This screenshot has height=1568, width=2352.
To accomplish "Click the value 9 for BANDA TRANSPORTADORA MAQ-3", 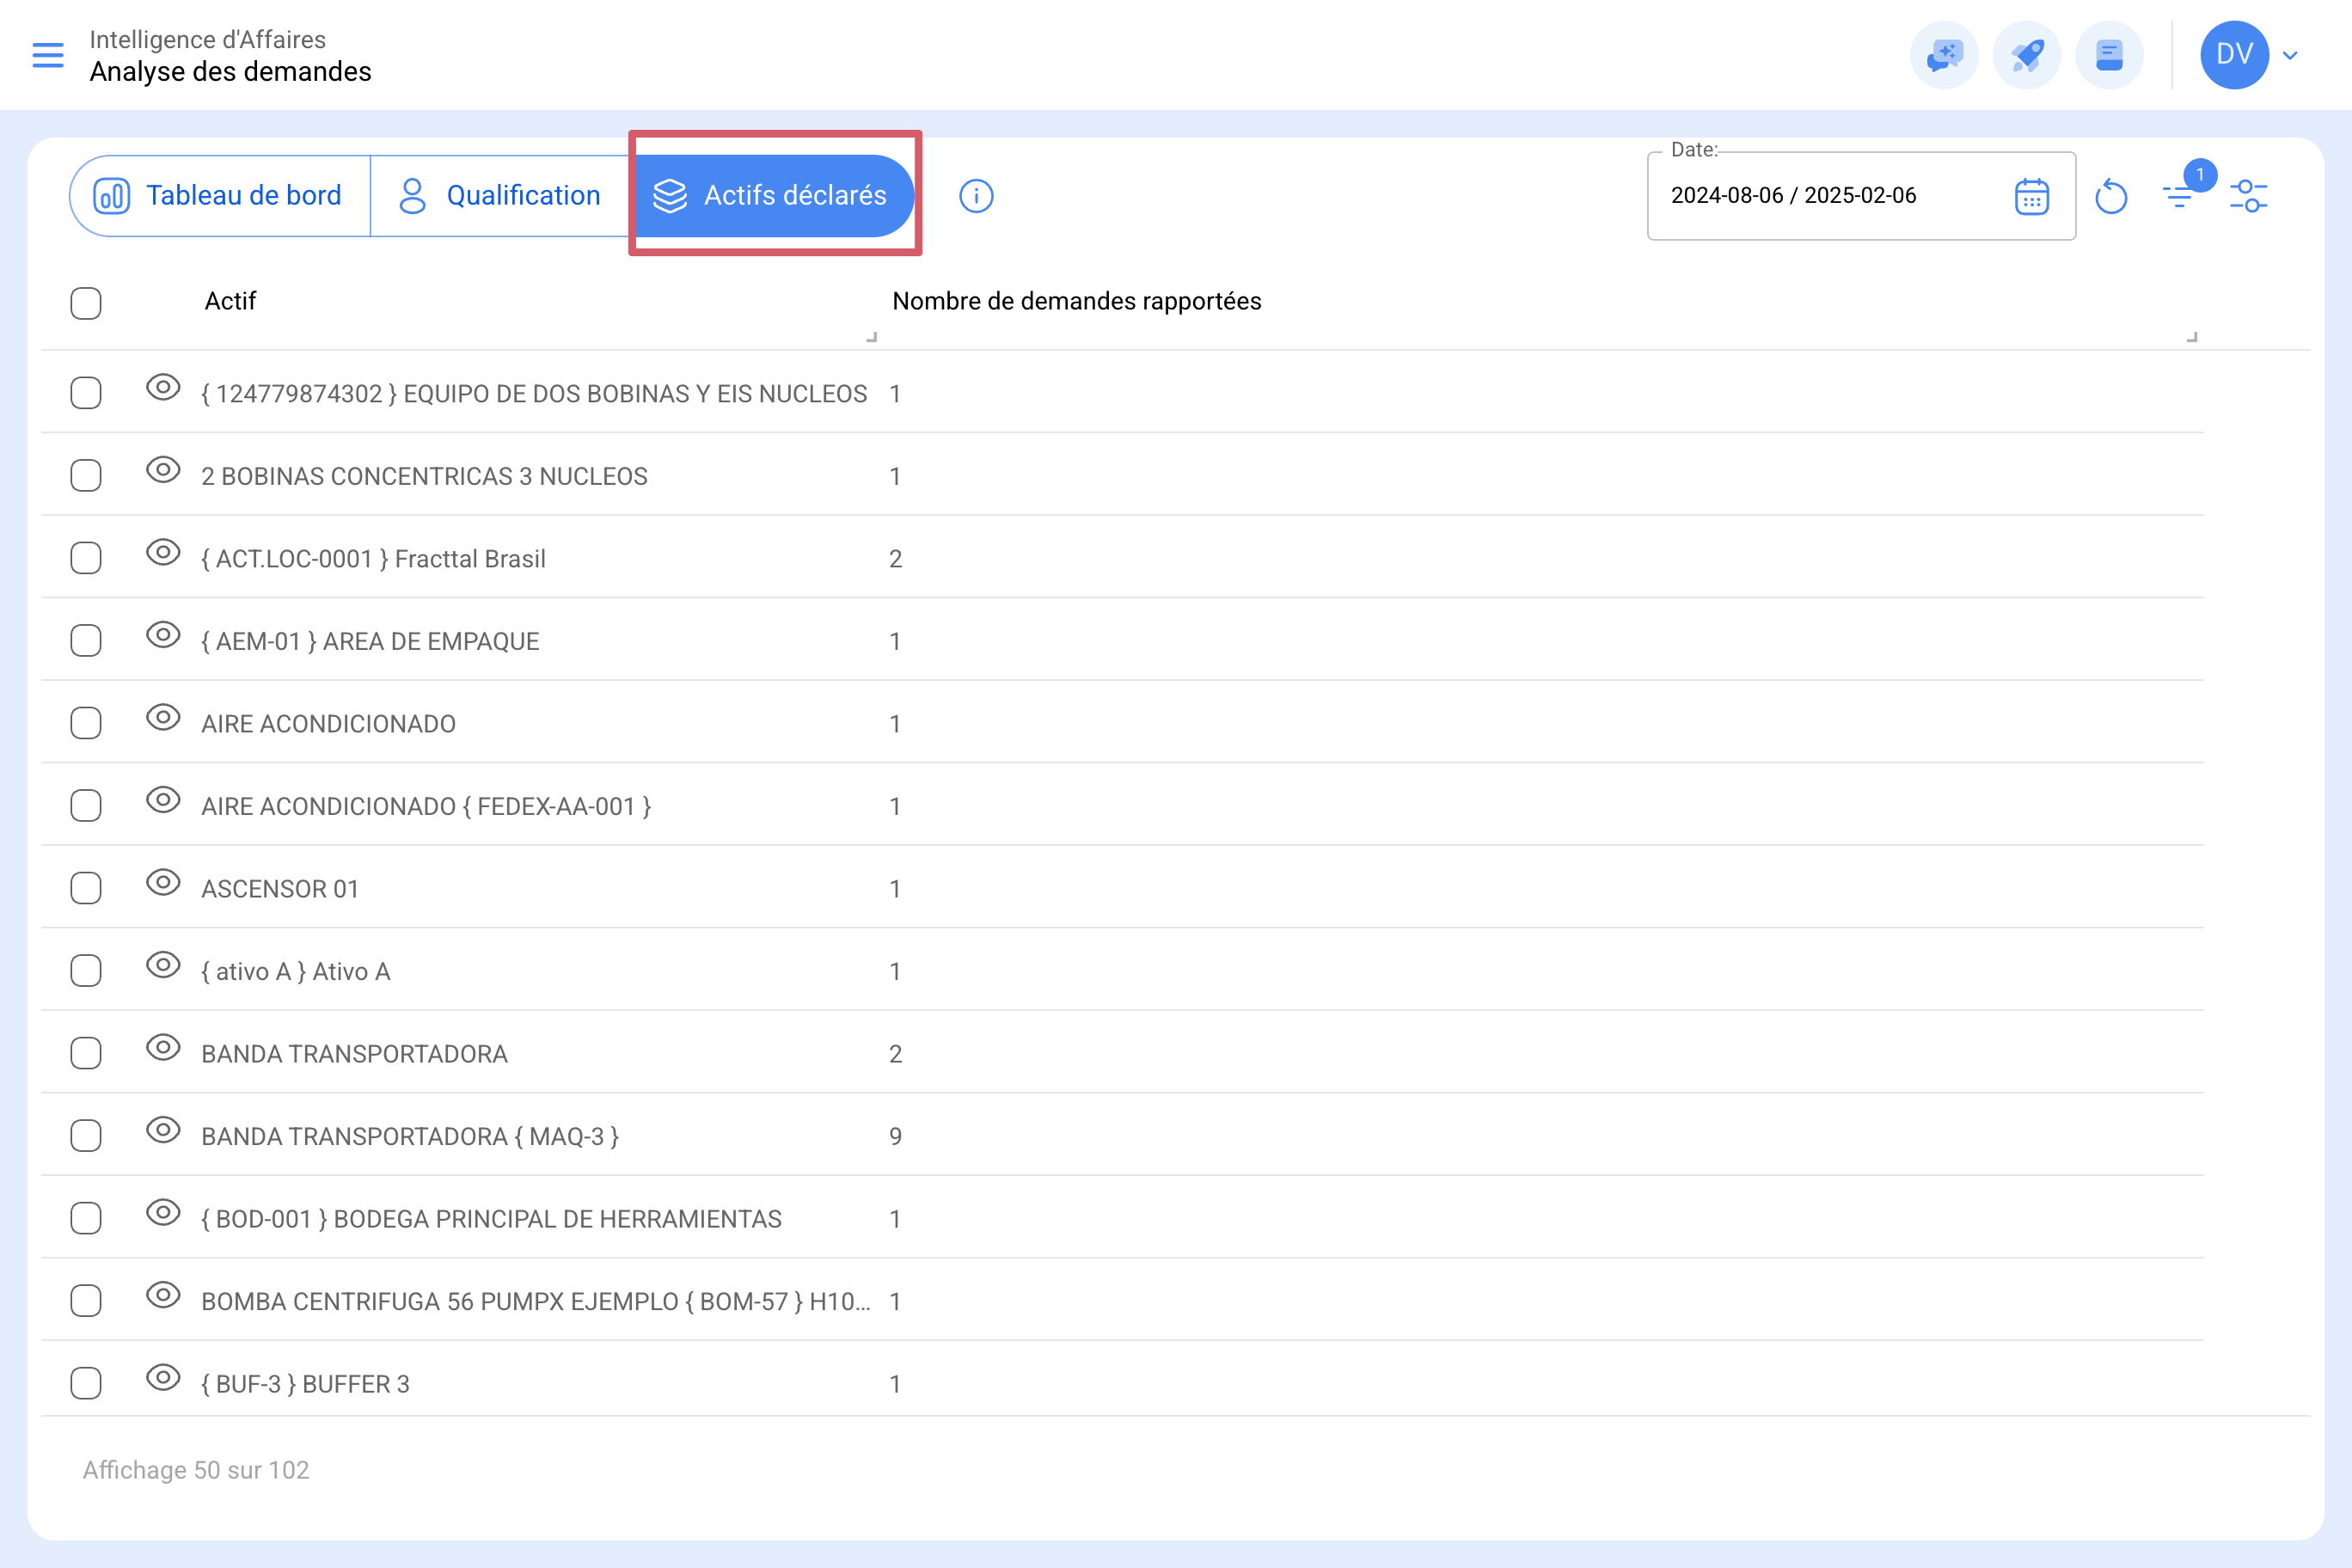I will 895,1136.
